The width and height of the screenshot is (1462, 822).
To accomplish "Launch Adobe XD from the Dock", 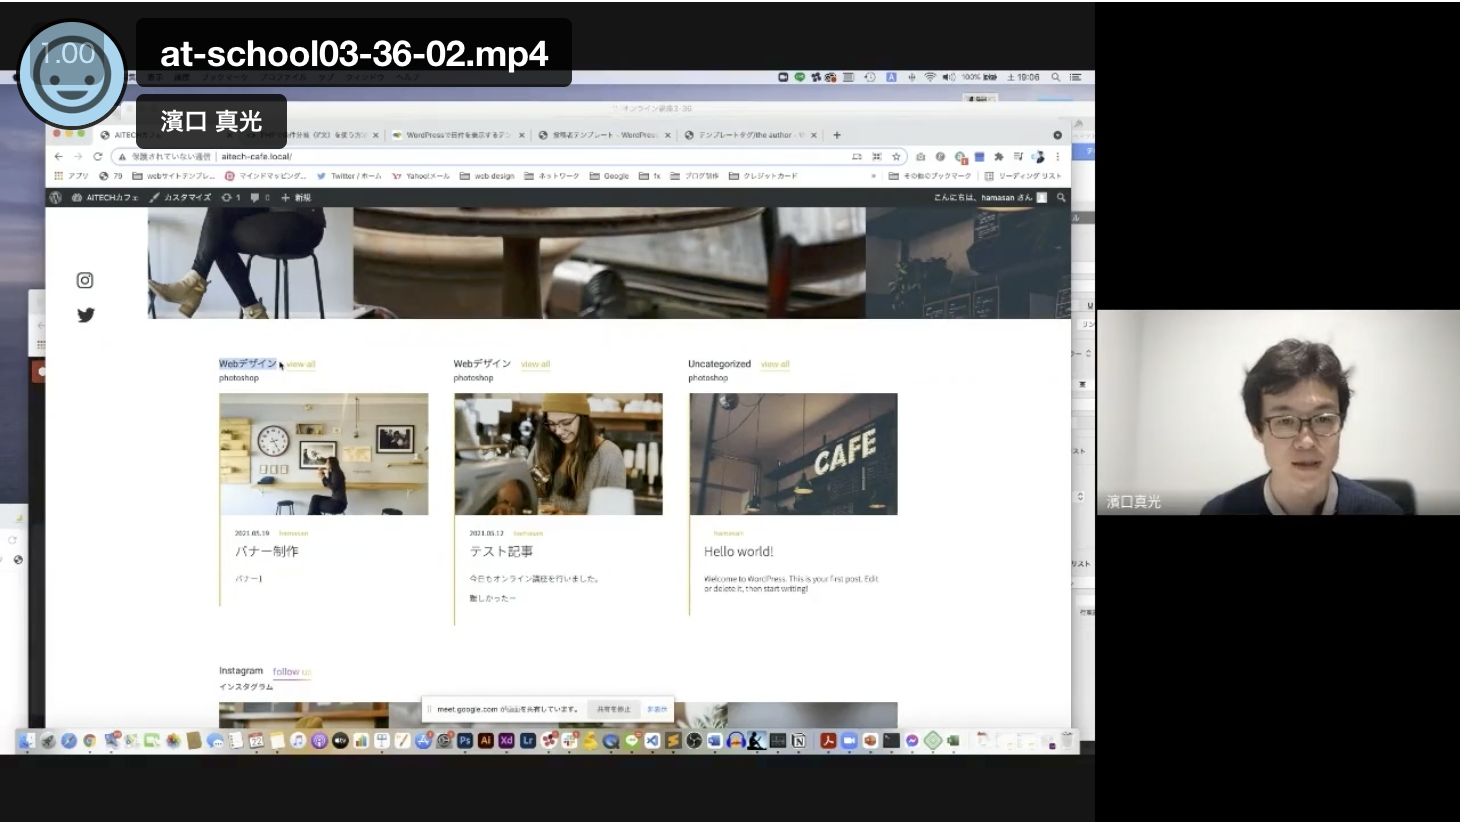I will pyautogui.click(x=506, y=741).
